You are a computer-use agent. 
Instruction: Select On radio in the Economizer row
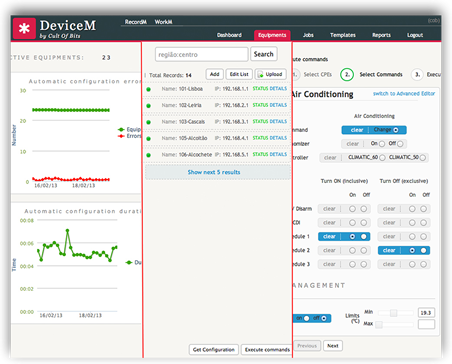click(382, 144)
